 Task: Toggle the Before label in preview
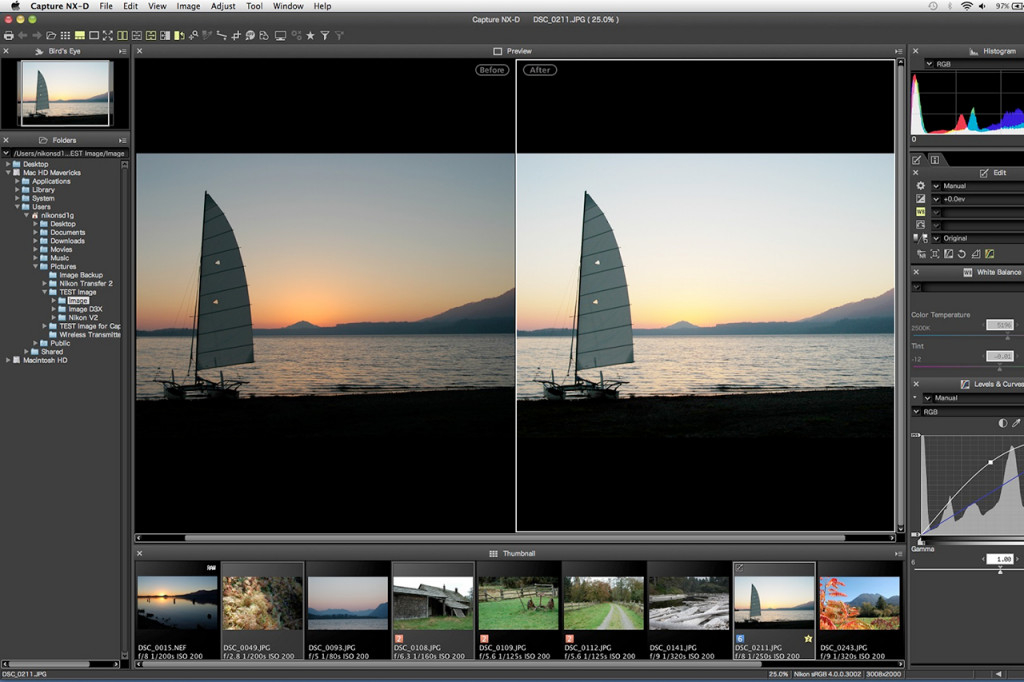(x=491, y=70)
